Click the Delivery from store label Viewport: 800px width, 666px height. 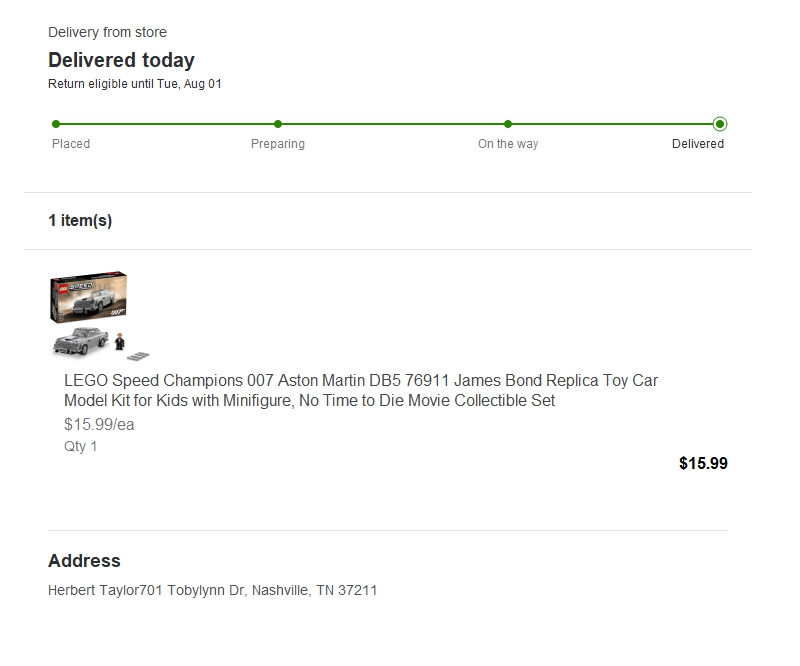(107, 32)
